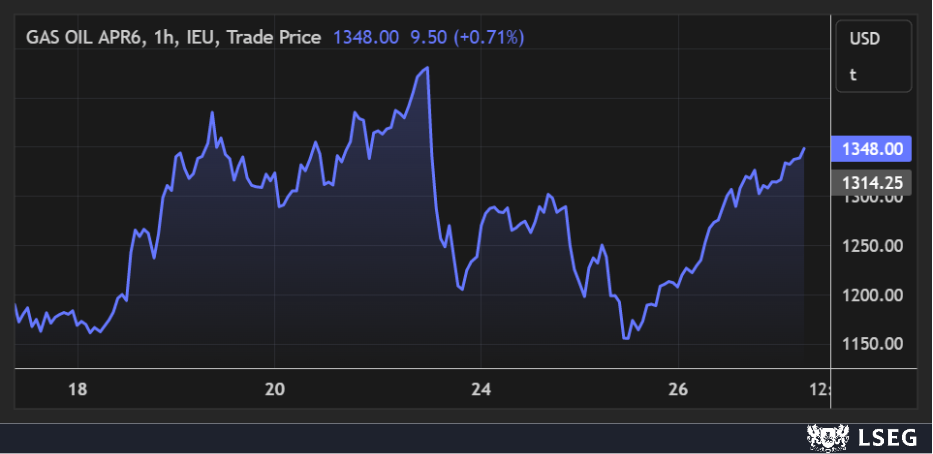Viewport: 933px width, 454px height.
Task: Select date 18 on the time axis
Action: pos(78,388)
